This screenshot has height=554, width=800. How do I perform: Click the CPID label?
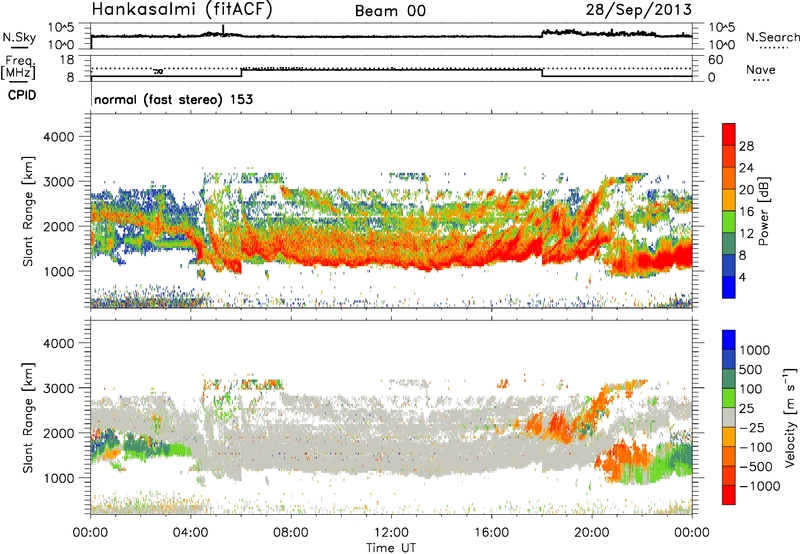(x=22, y=95)
